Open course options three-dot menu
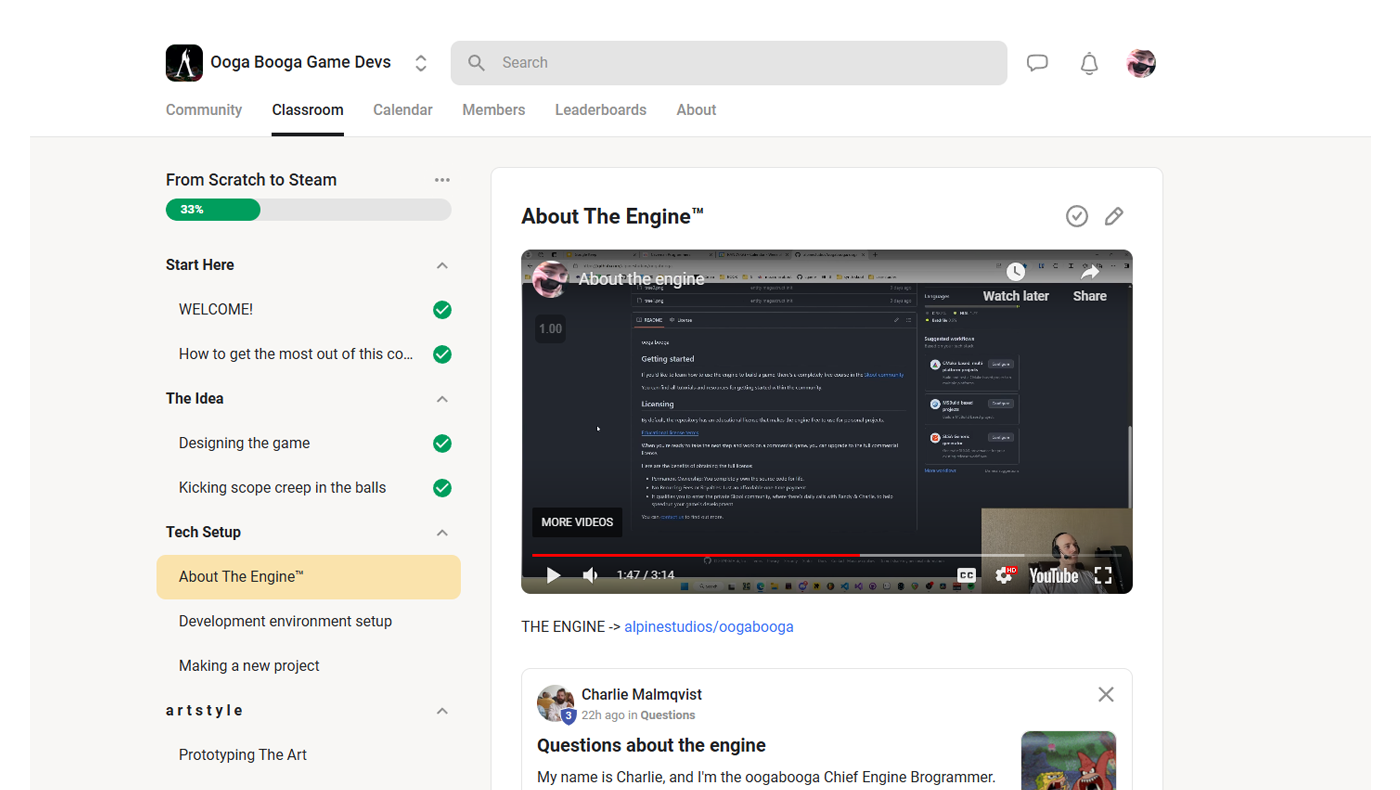 tap(442, 180)
